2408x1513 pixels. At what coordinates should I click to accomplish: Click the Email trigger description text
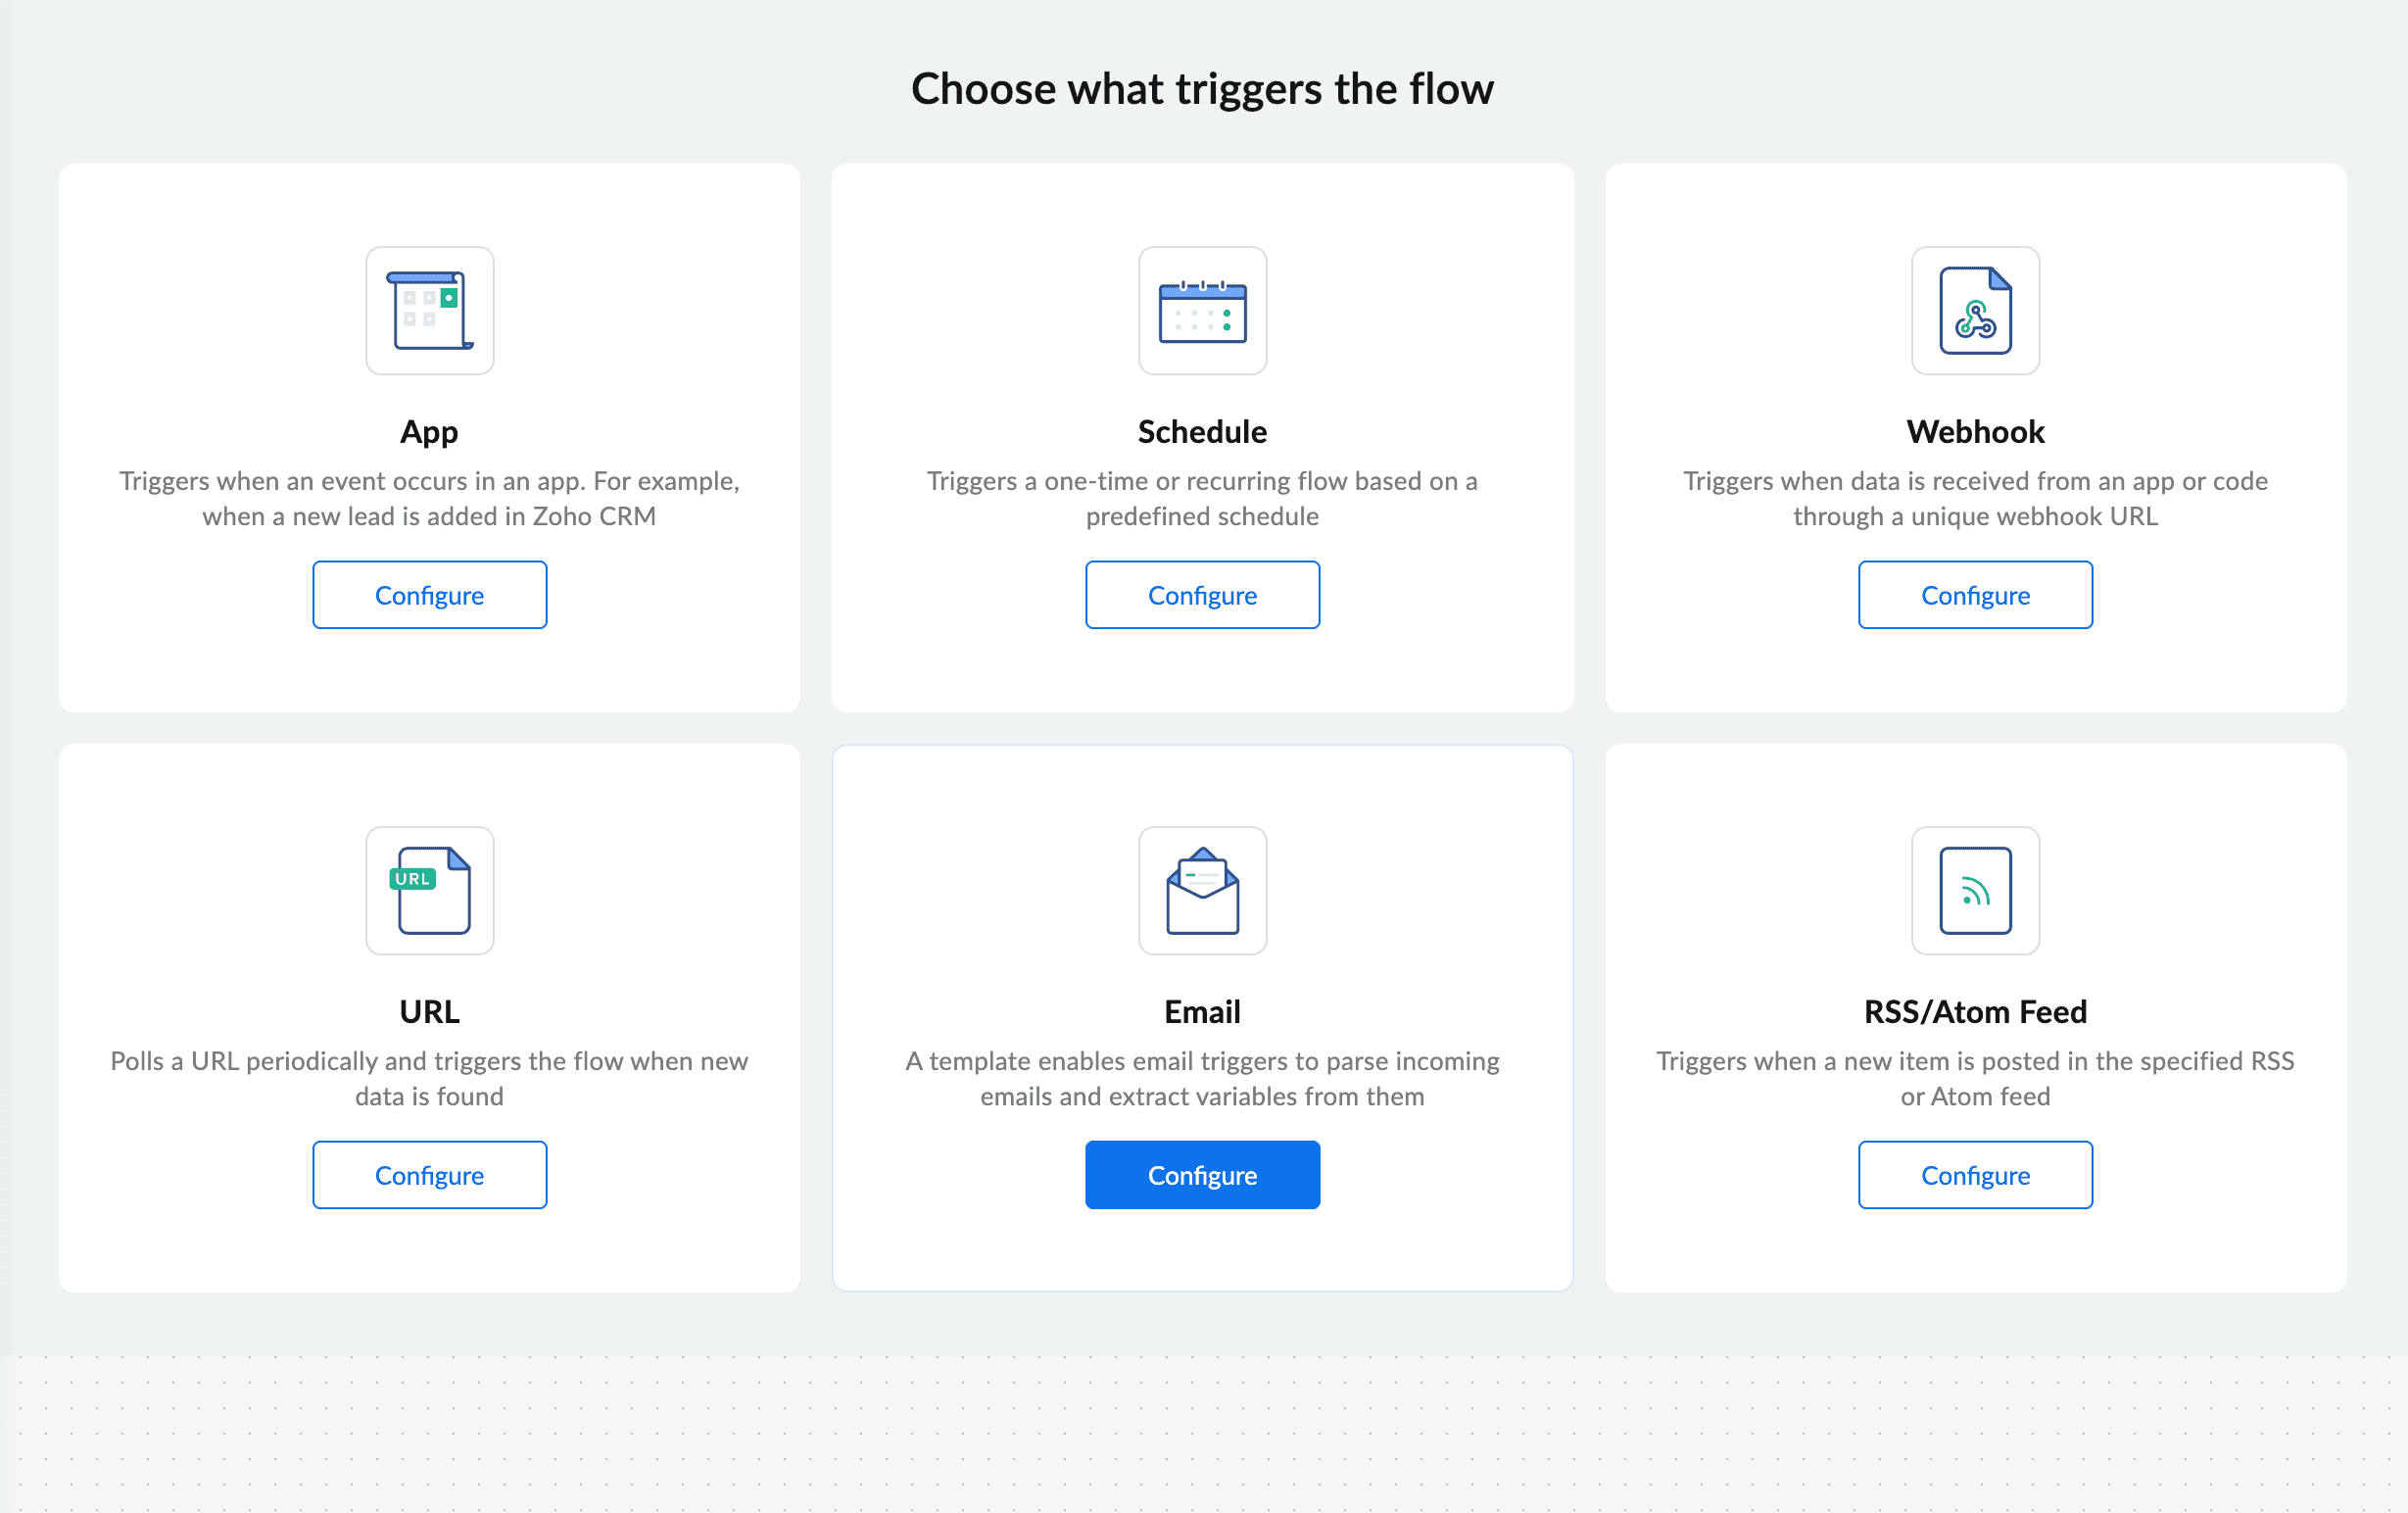pyautogui.click(x=1202, y=1078)
